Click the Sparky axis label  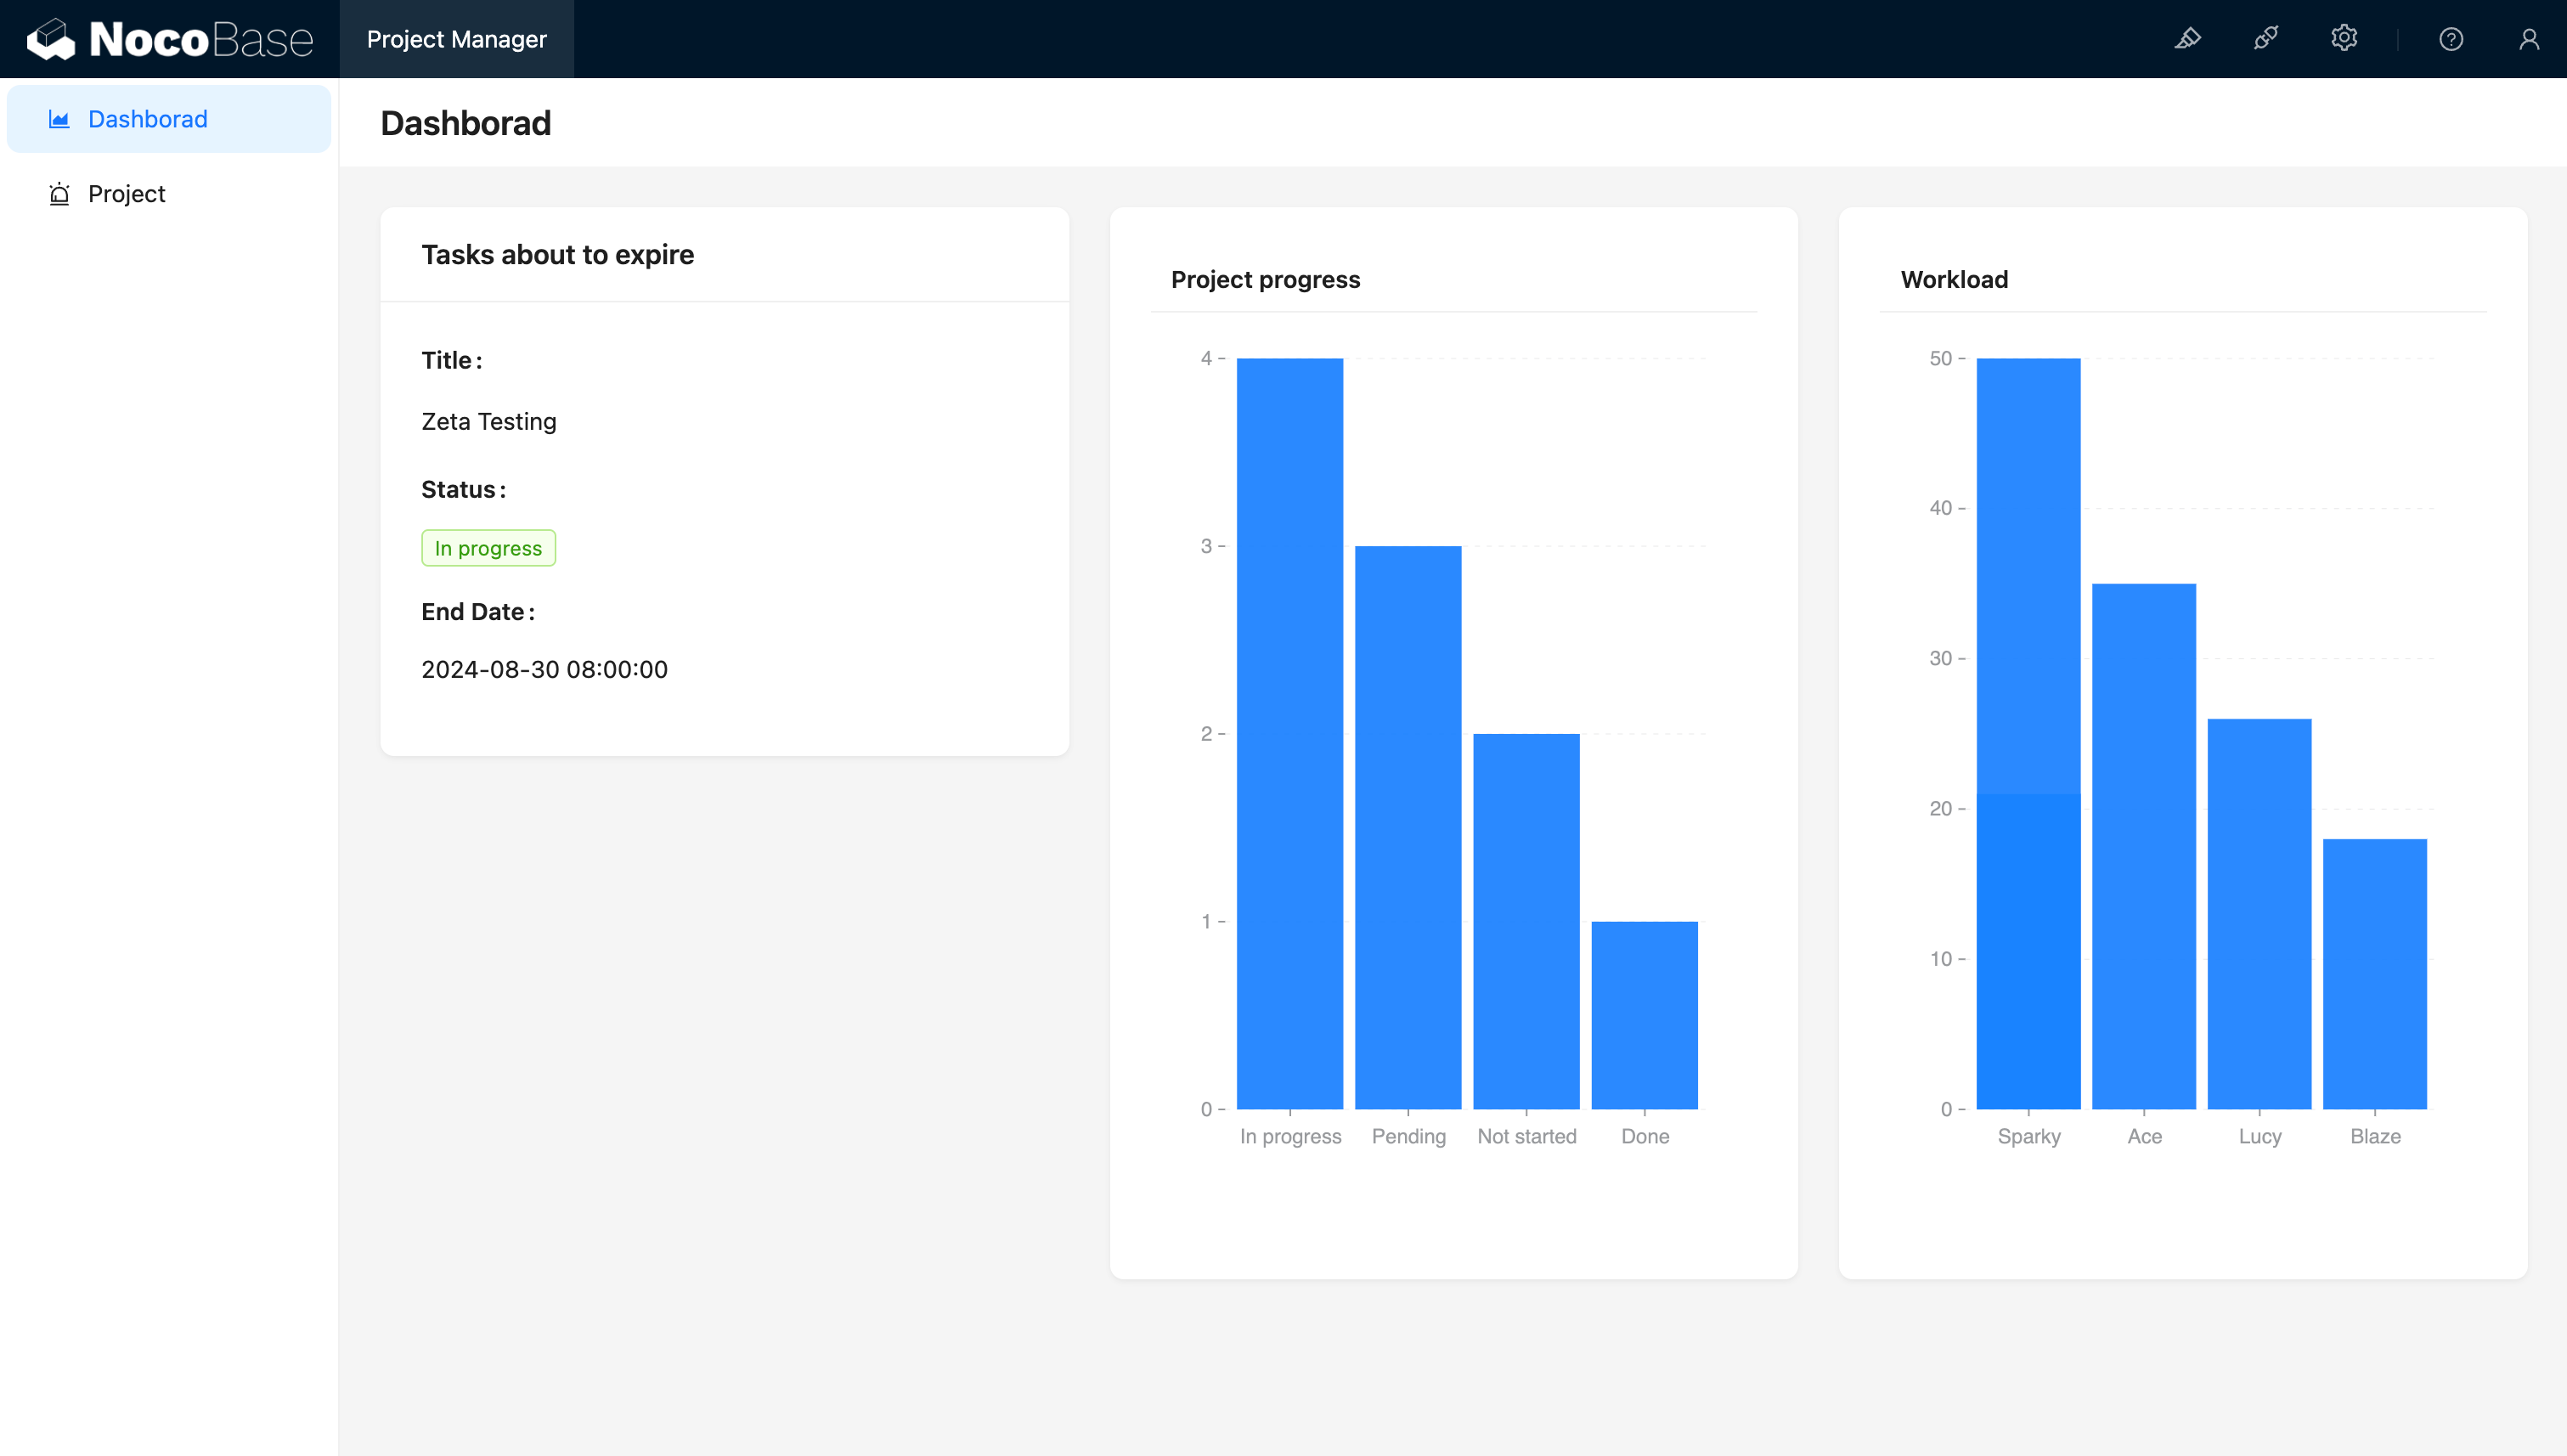click(x=2029, y=1137)
